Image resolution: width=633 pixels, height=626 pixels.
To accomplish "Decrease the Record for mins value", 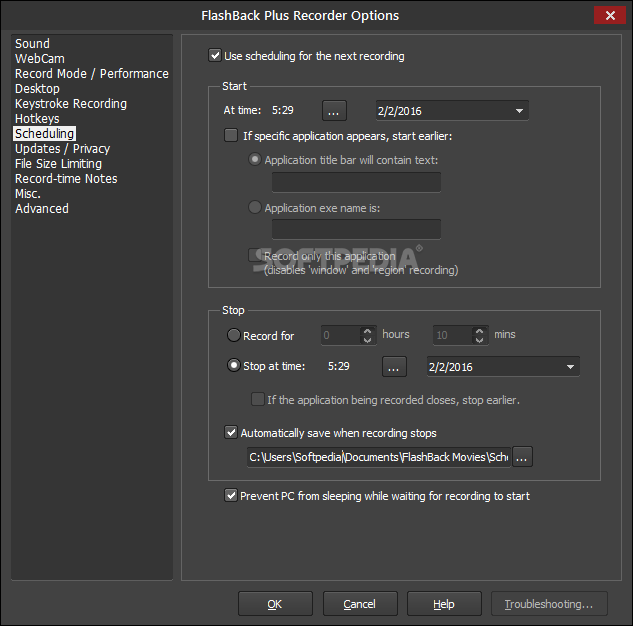I will pos(479,340).
